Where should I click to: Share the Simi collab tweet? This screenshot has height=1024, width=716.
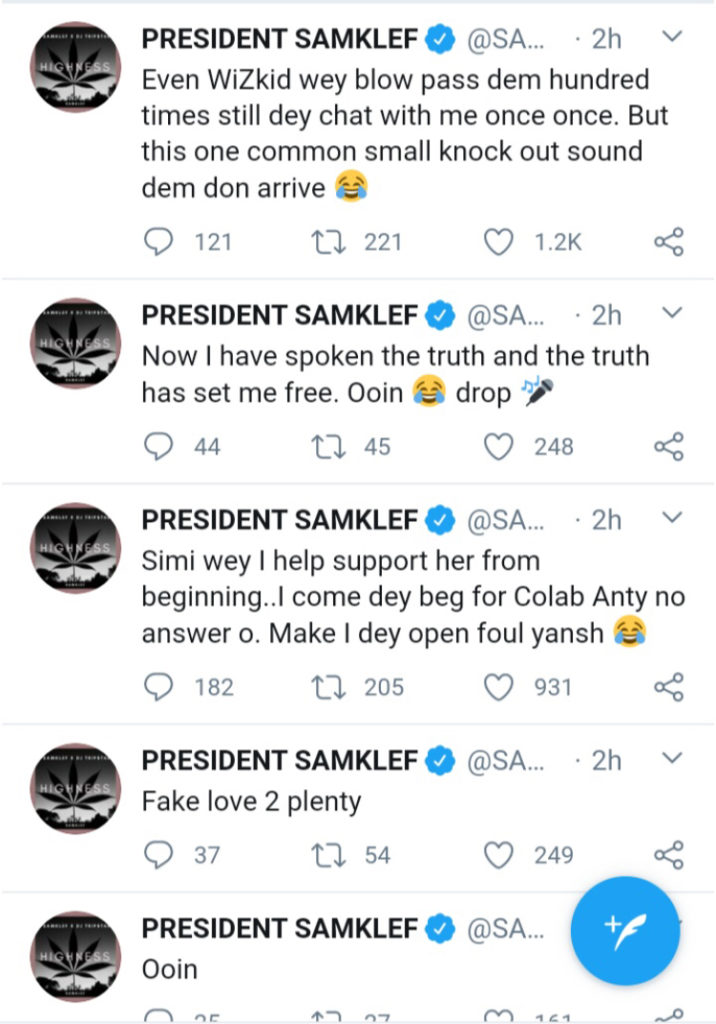pyautogui.click(x=668, y=687)
